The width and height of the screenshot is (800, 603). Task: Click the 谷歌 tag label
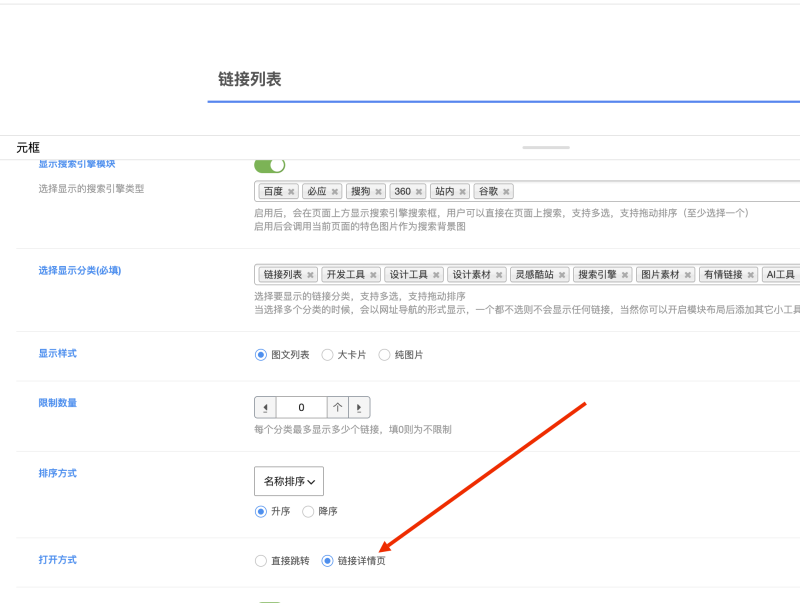(x=488, y=191)
